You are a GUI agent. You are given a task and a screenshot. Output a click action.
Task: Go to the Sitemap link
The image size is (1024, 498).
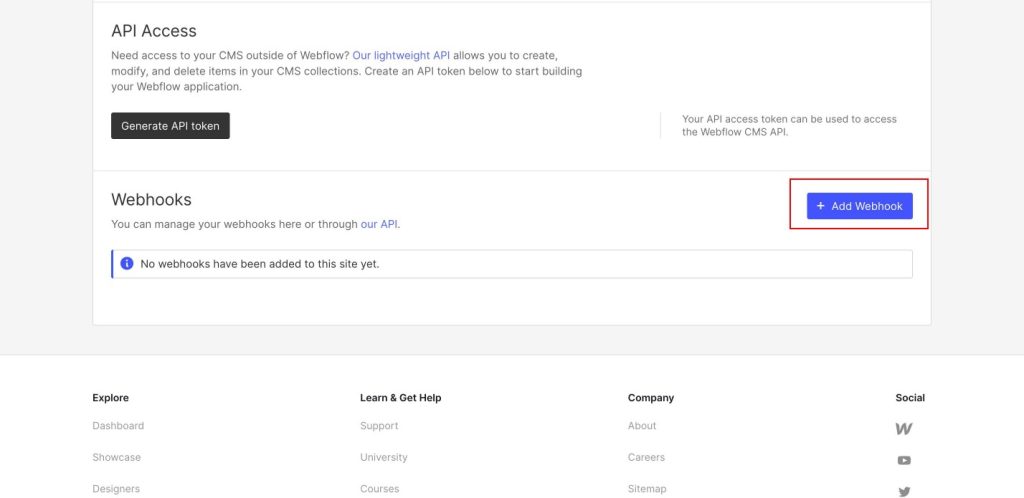pos(647,488)
